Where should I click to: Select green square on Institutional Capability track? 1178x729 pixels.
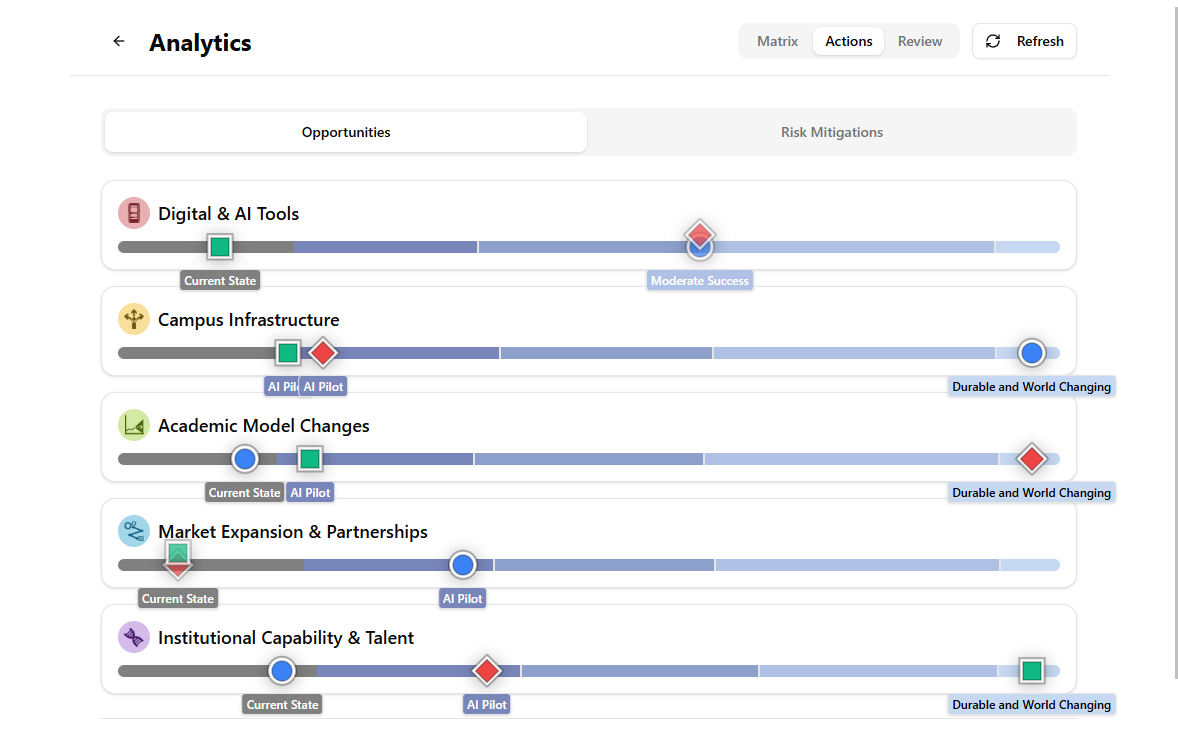pos(1032,670)
